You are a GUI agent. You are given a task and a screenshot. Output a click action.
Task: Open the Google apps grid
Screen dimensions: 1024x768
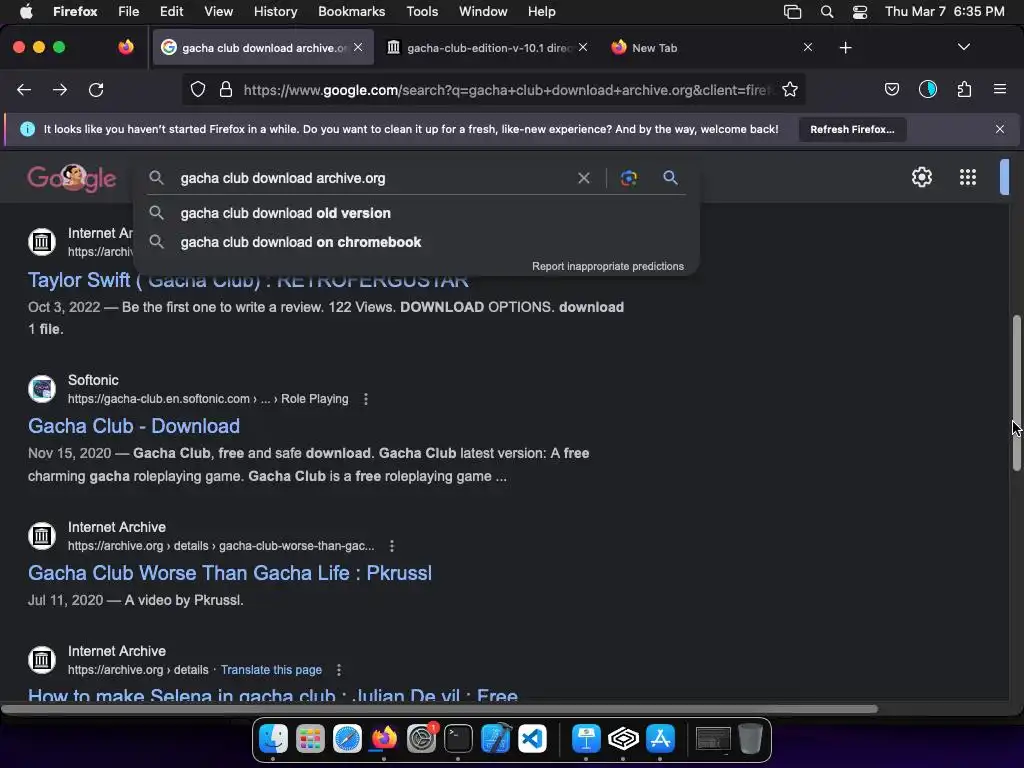pos(968,177)
